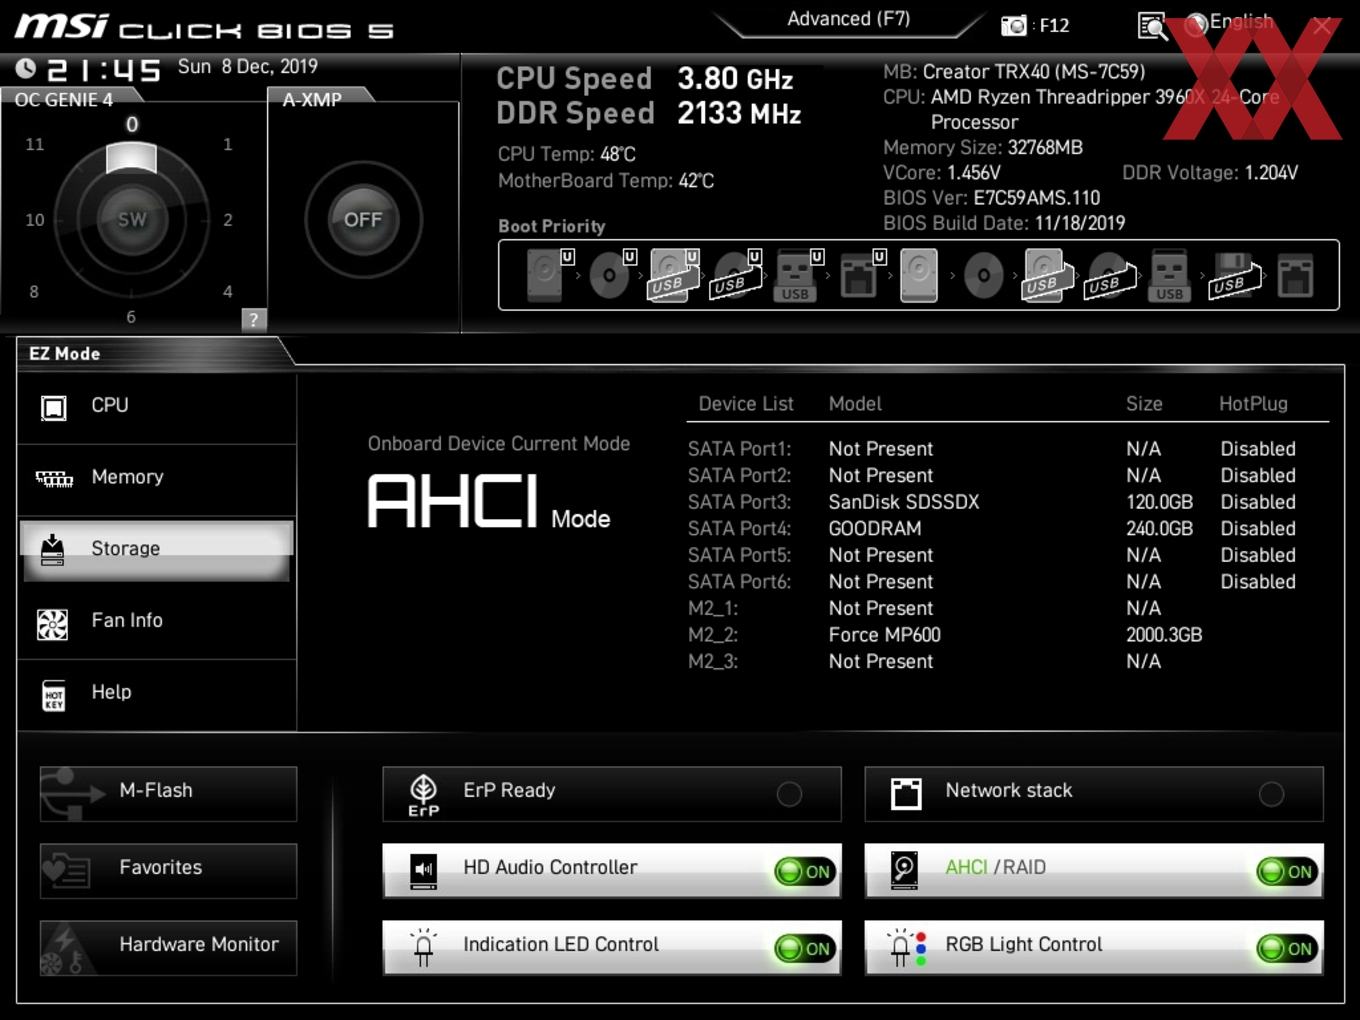Select the legacy USB CD/DVD boot icon
This screenshot has width=1360, height=1020.
click(1110, 276)
